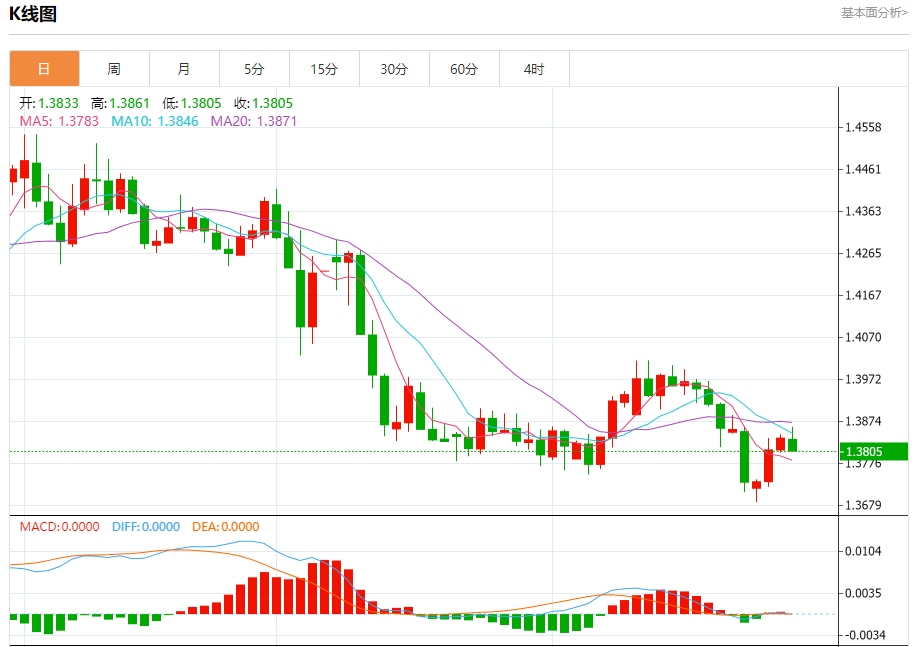
Task: Select the 日 daily chart tab
Action: pos(44,69)
